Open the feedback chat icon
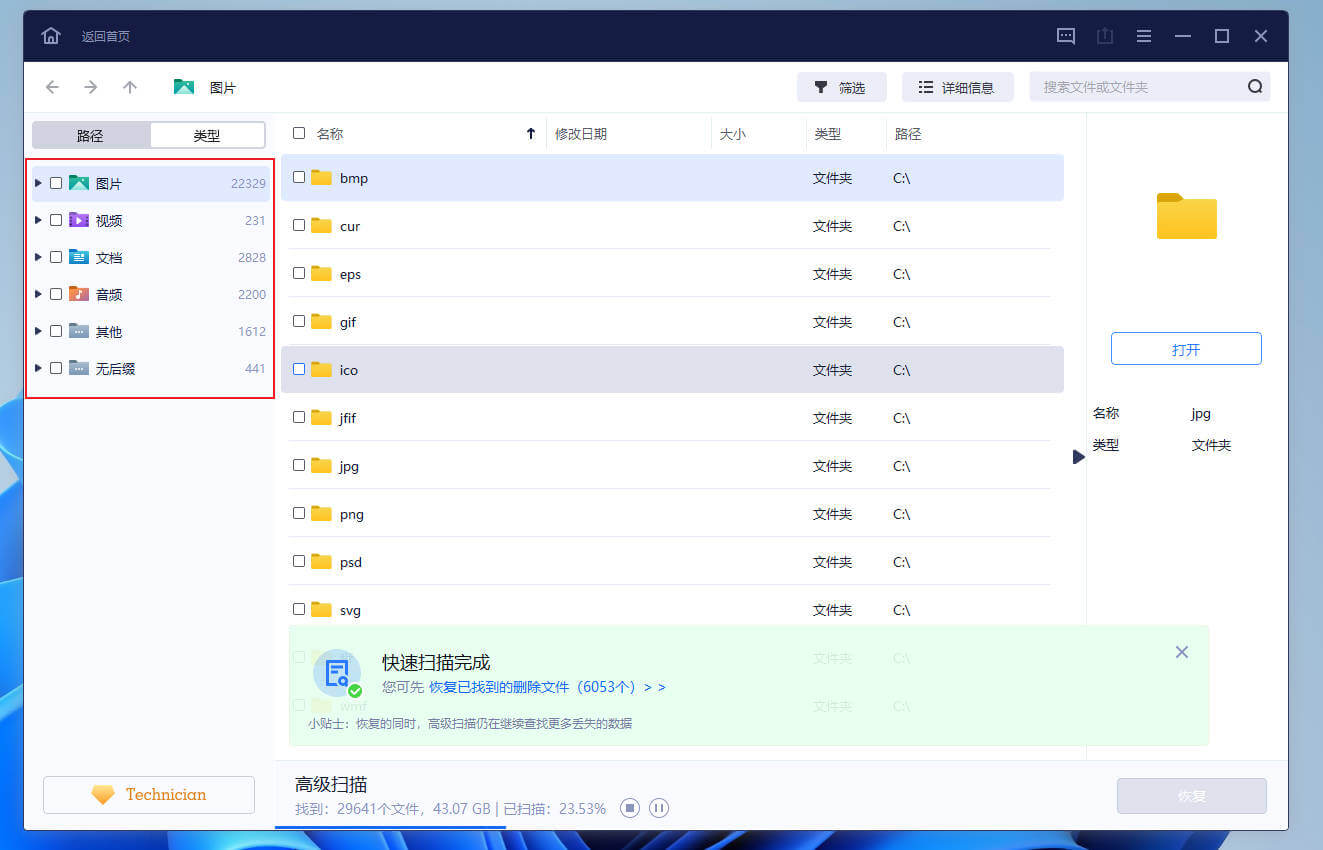The height and width of the screenshot is (850, 1323). [1065, 35]
